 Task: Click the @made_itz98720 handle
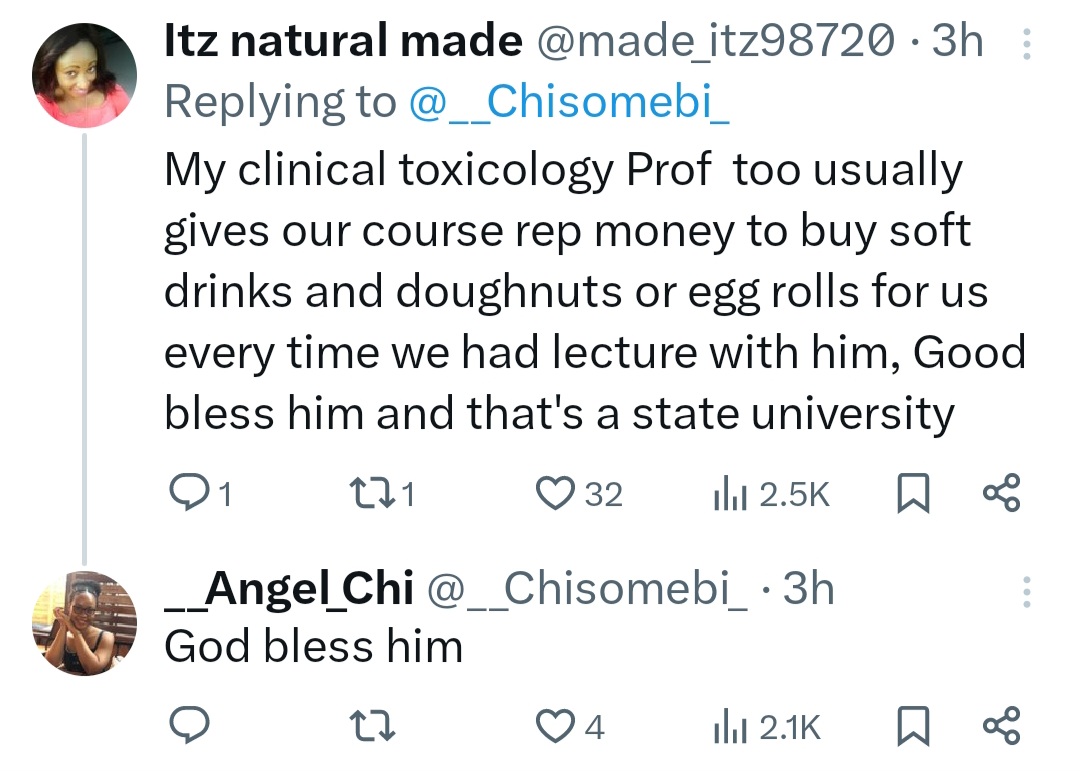pos(716,42)
